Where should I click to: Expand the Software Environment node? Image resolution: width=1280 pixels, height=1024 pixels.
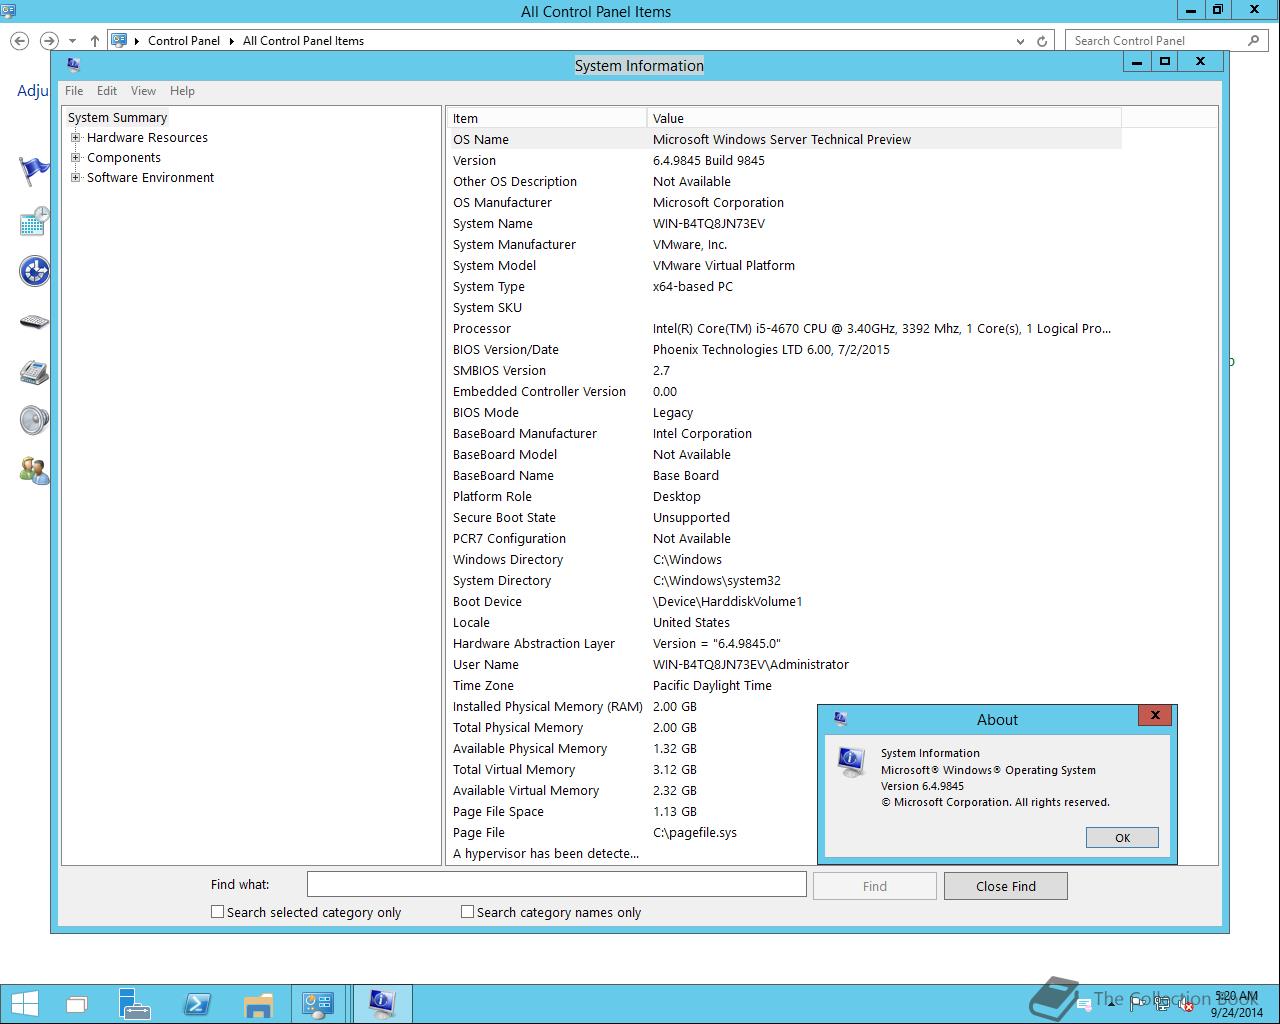click(x=75, y=178)
